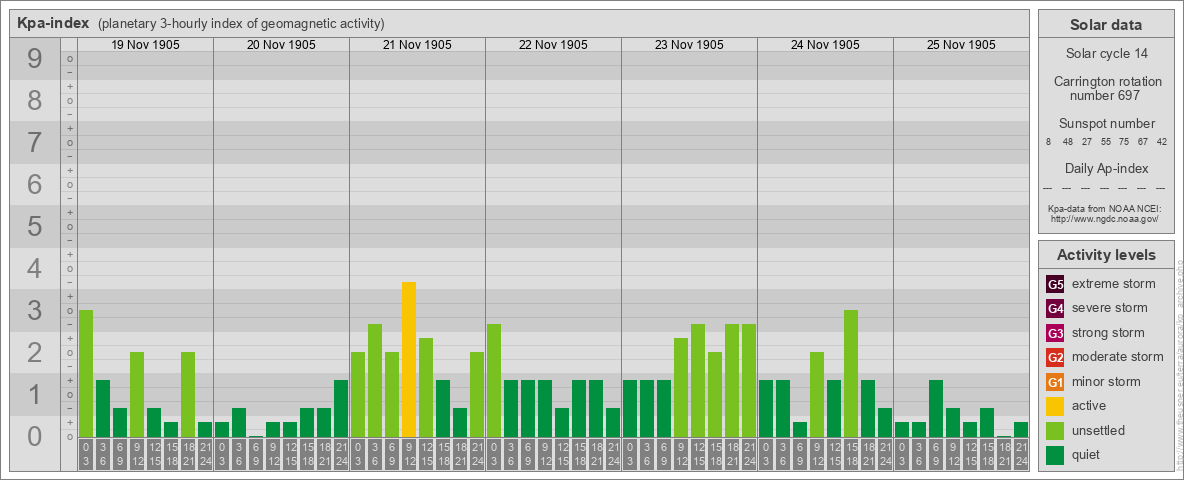Image resolution: width=1184 pixels, height=480 pixels.
Task: Click the G2 moderate storm badge
Action: pyautogui.click(x=1055, y=357)
